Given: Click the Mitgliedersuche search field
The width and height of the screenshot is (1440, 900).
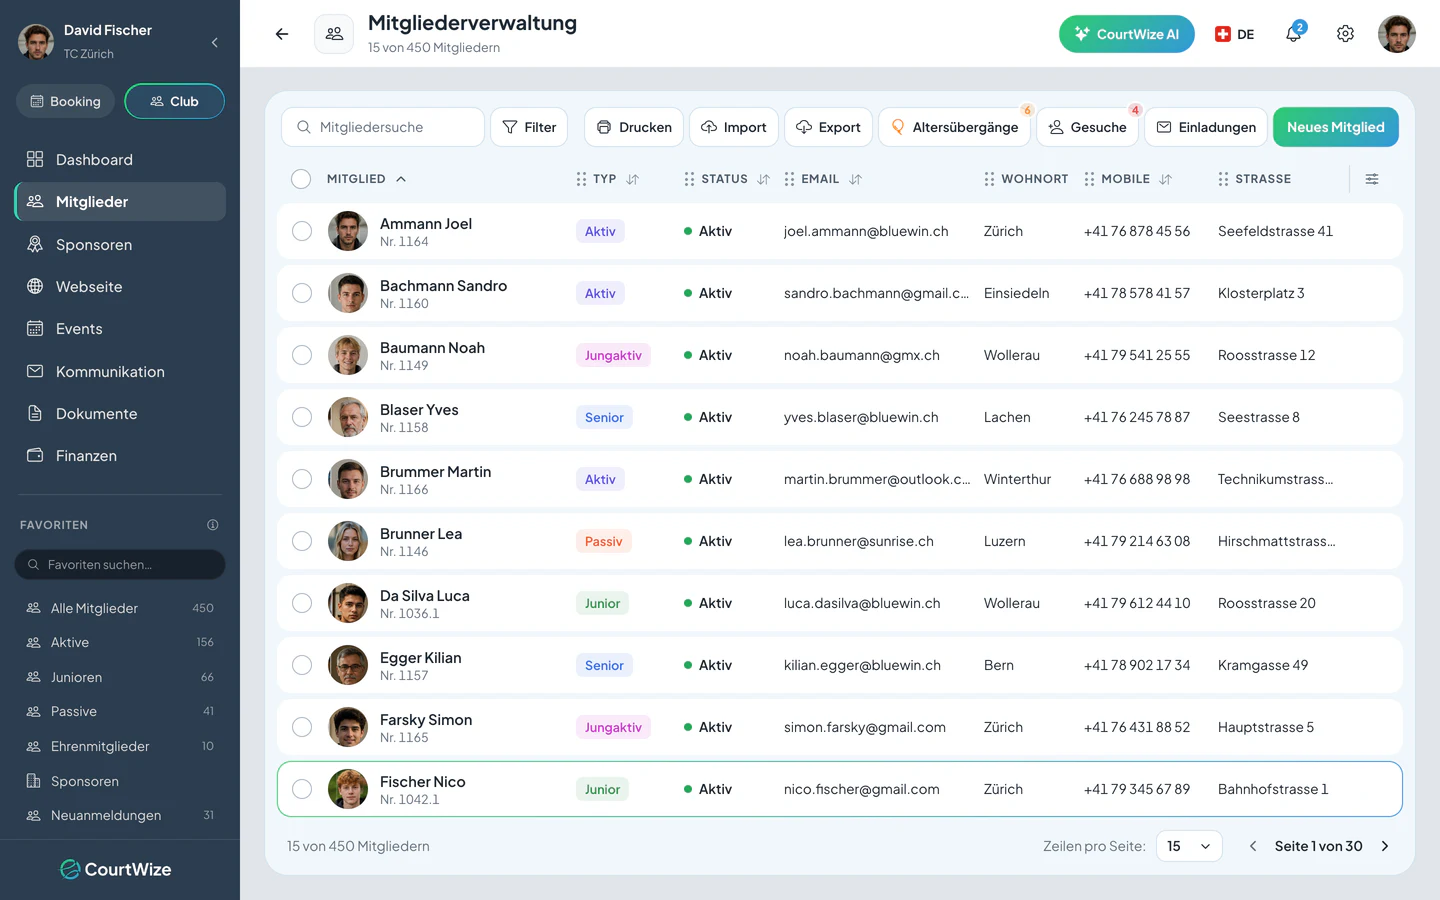Looking at the screenshot, I should tap(383, 127).
